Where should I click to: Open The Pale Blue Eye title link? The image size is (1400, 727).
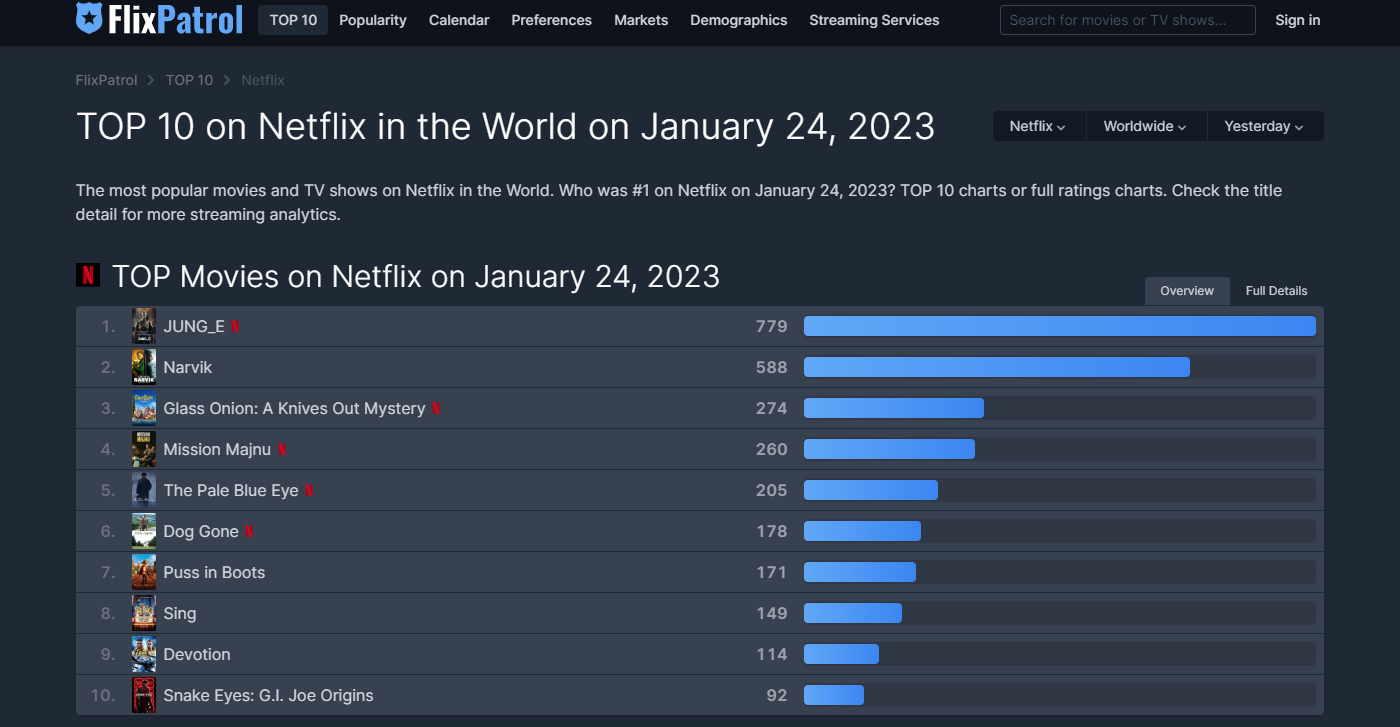pyautogui.click(x=231, y=491)
